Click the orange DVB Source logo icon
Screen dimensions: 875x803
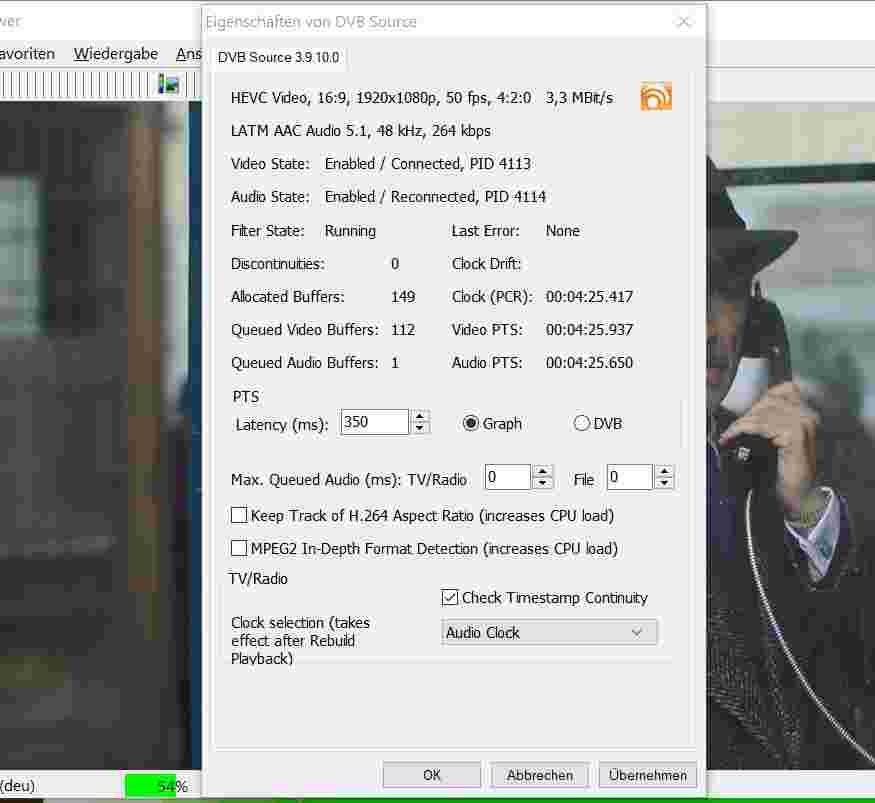point(656,97)
